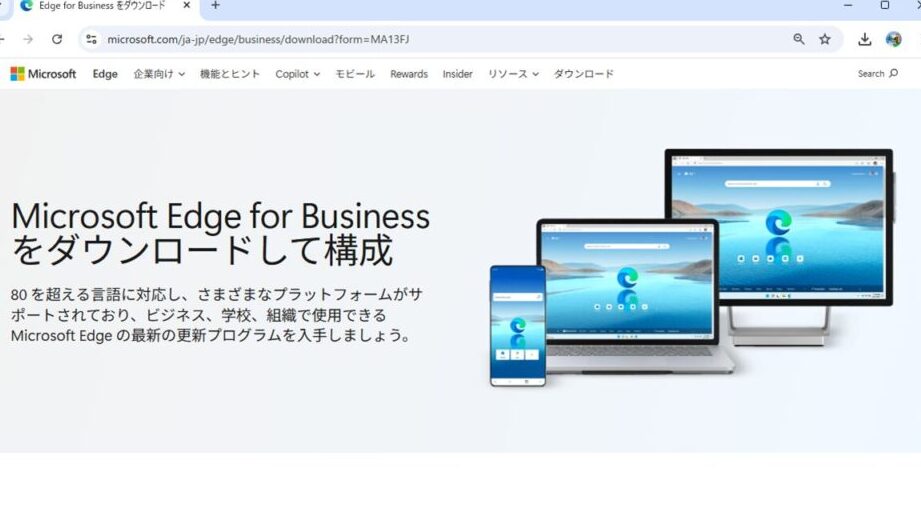Maximize the browser window
Image resolution: width=921 pixels, height=518 pixels.
click(885, 5)
